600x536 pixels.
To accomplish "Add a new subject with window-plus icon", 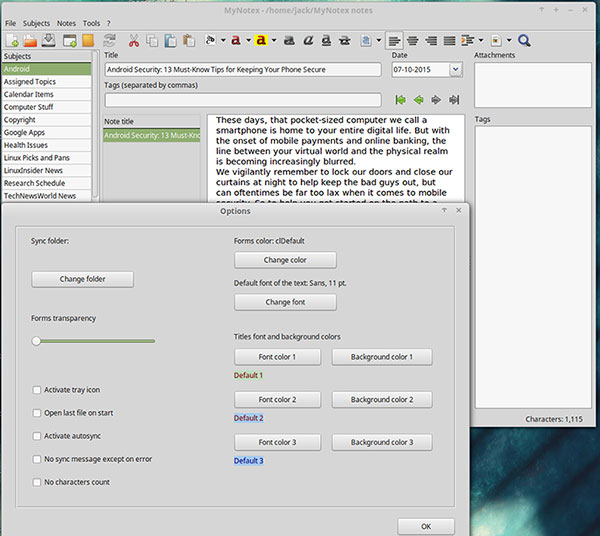I will [x=70, y=40].
